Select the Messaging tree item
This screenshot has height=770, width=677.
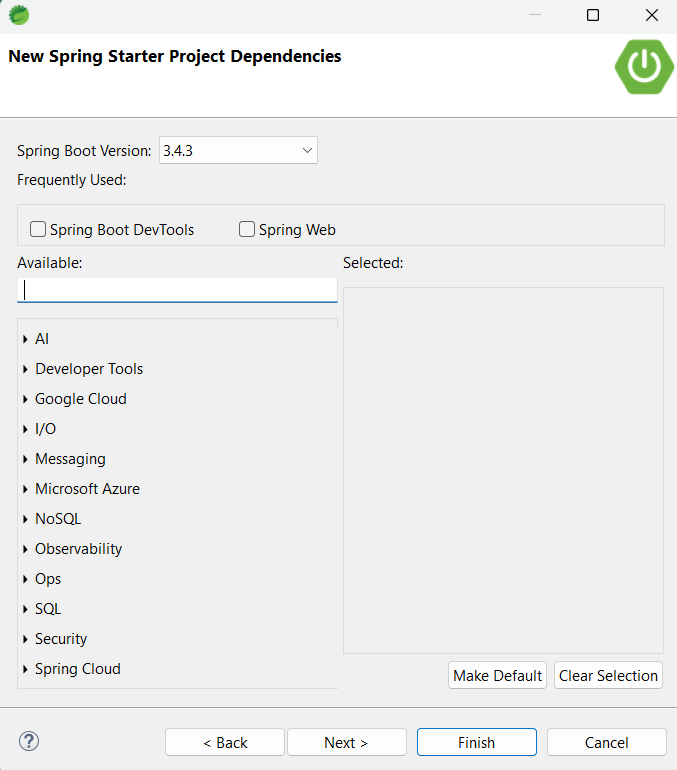[x=70, y=459]
